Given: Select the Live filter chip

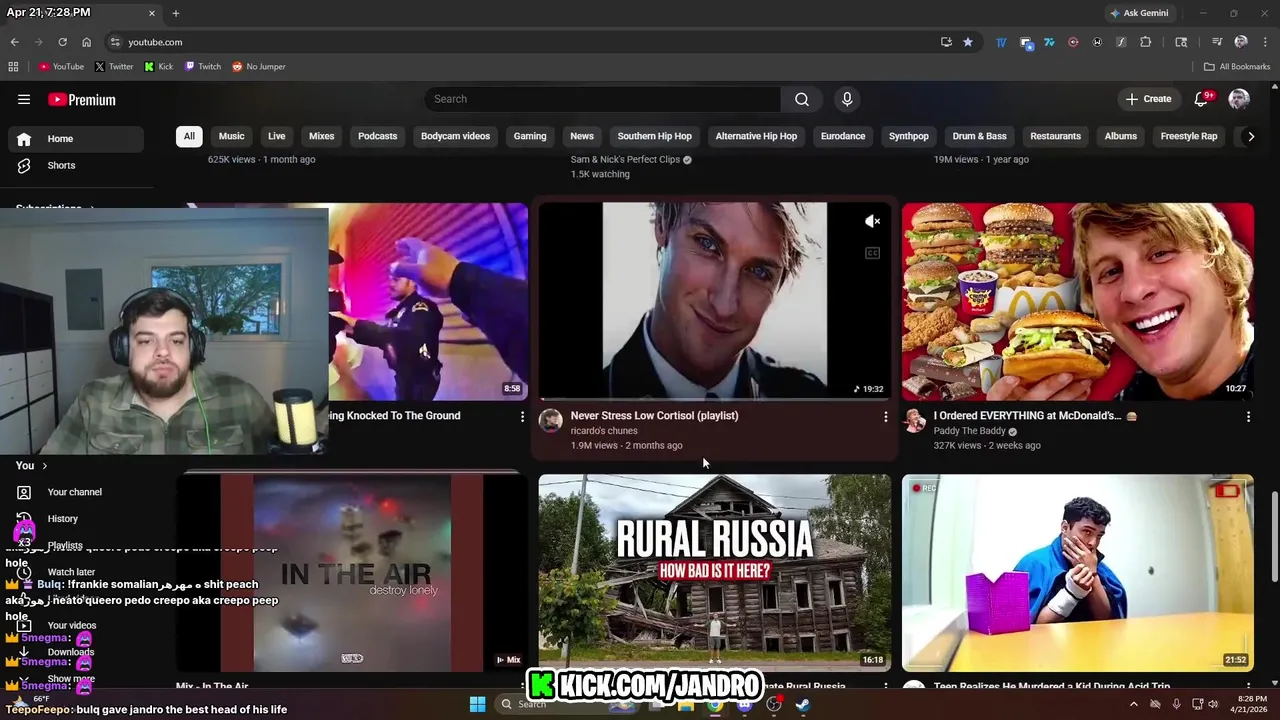Looking at the screenshot, I should tap(277, 136).
